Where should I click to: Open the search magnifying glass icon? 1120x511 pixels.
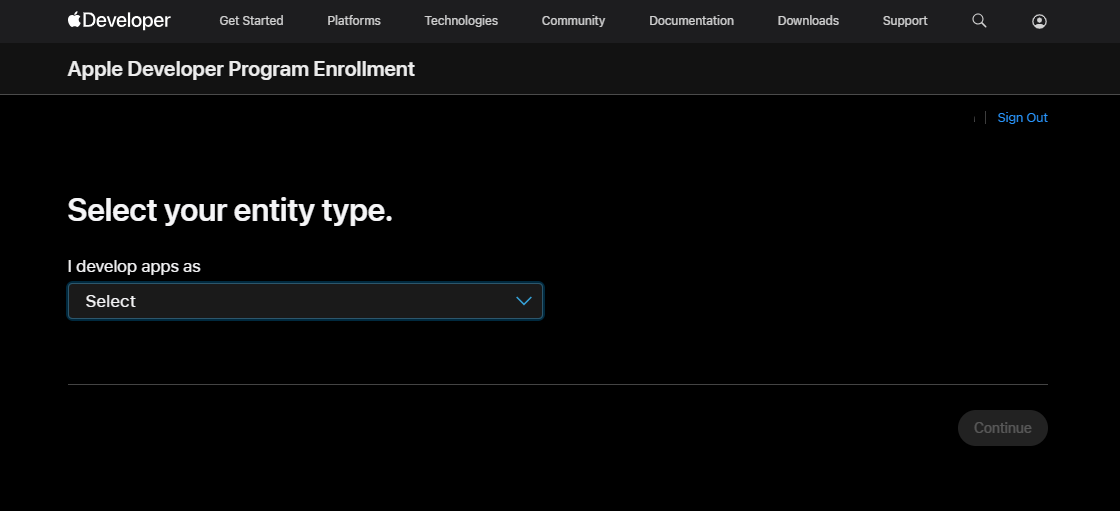tap(979, 21)
